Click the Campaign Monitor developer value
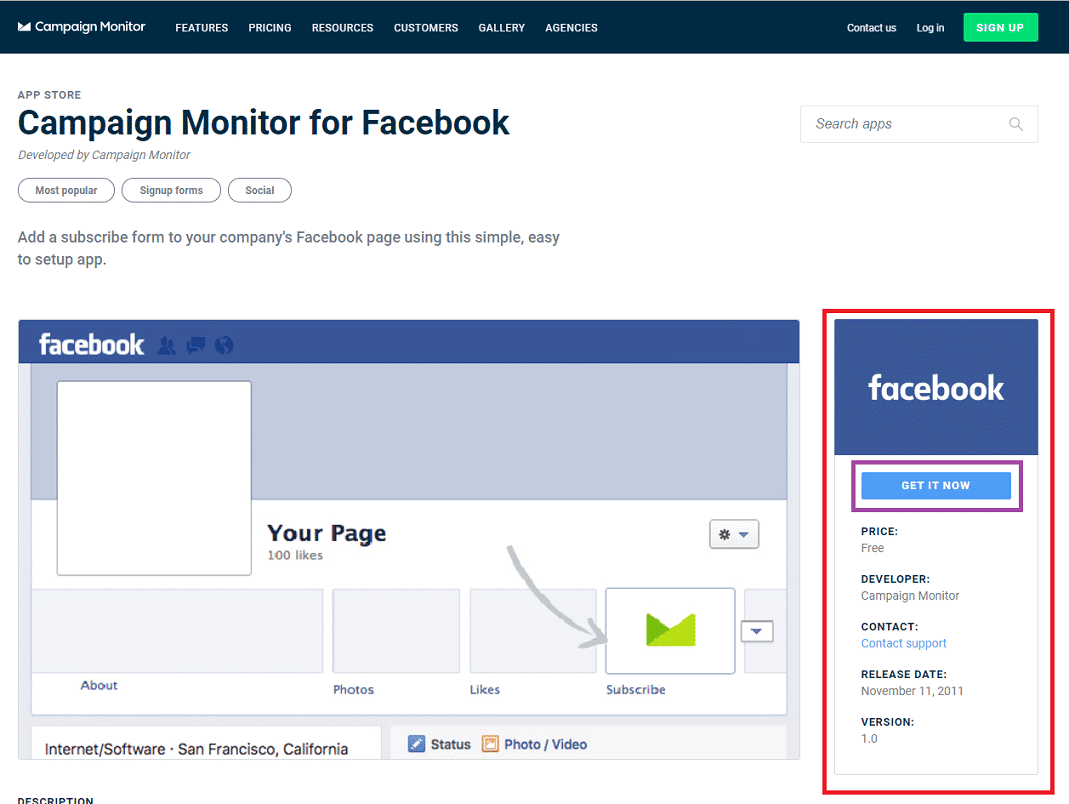The width and height of the screenshot is (1069, 804). tap(910, 595)
